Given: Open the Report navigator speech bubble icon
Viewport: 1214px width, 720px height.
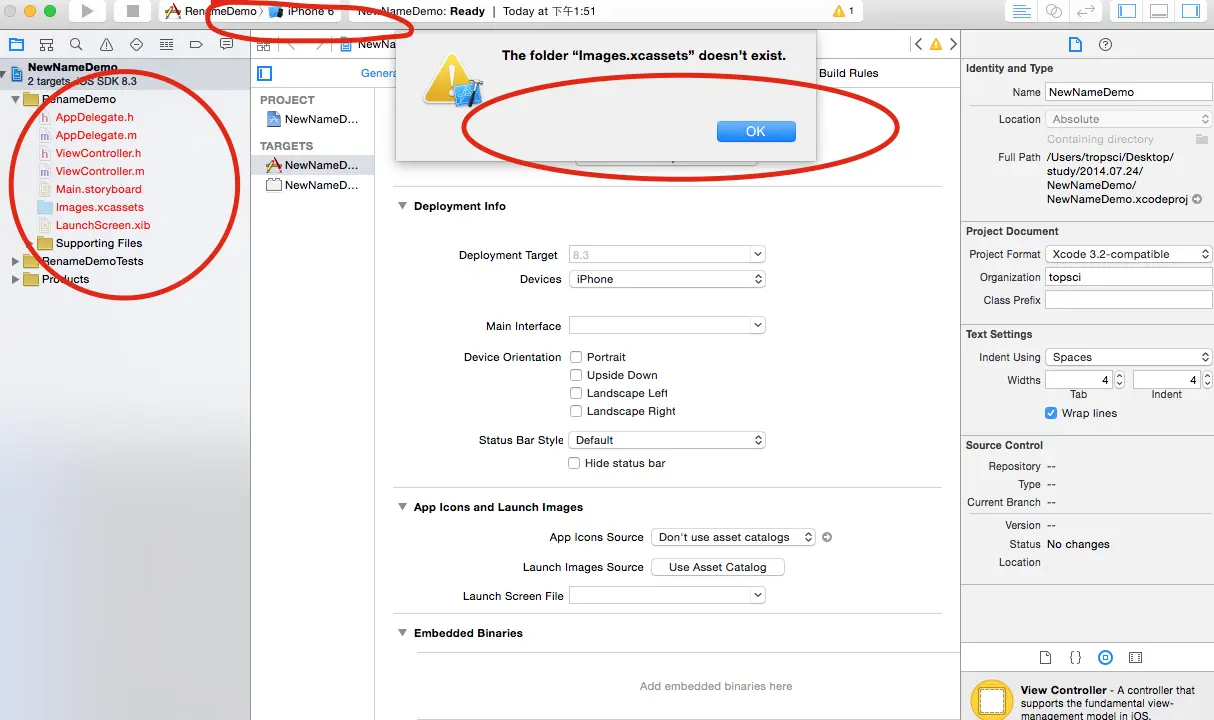Looking at the screenshot, I should click(226, 45).
